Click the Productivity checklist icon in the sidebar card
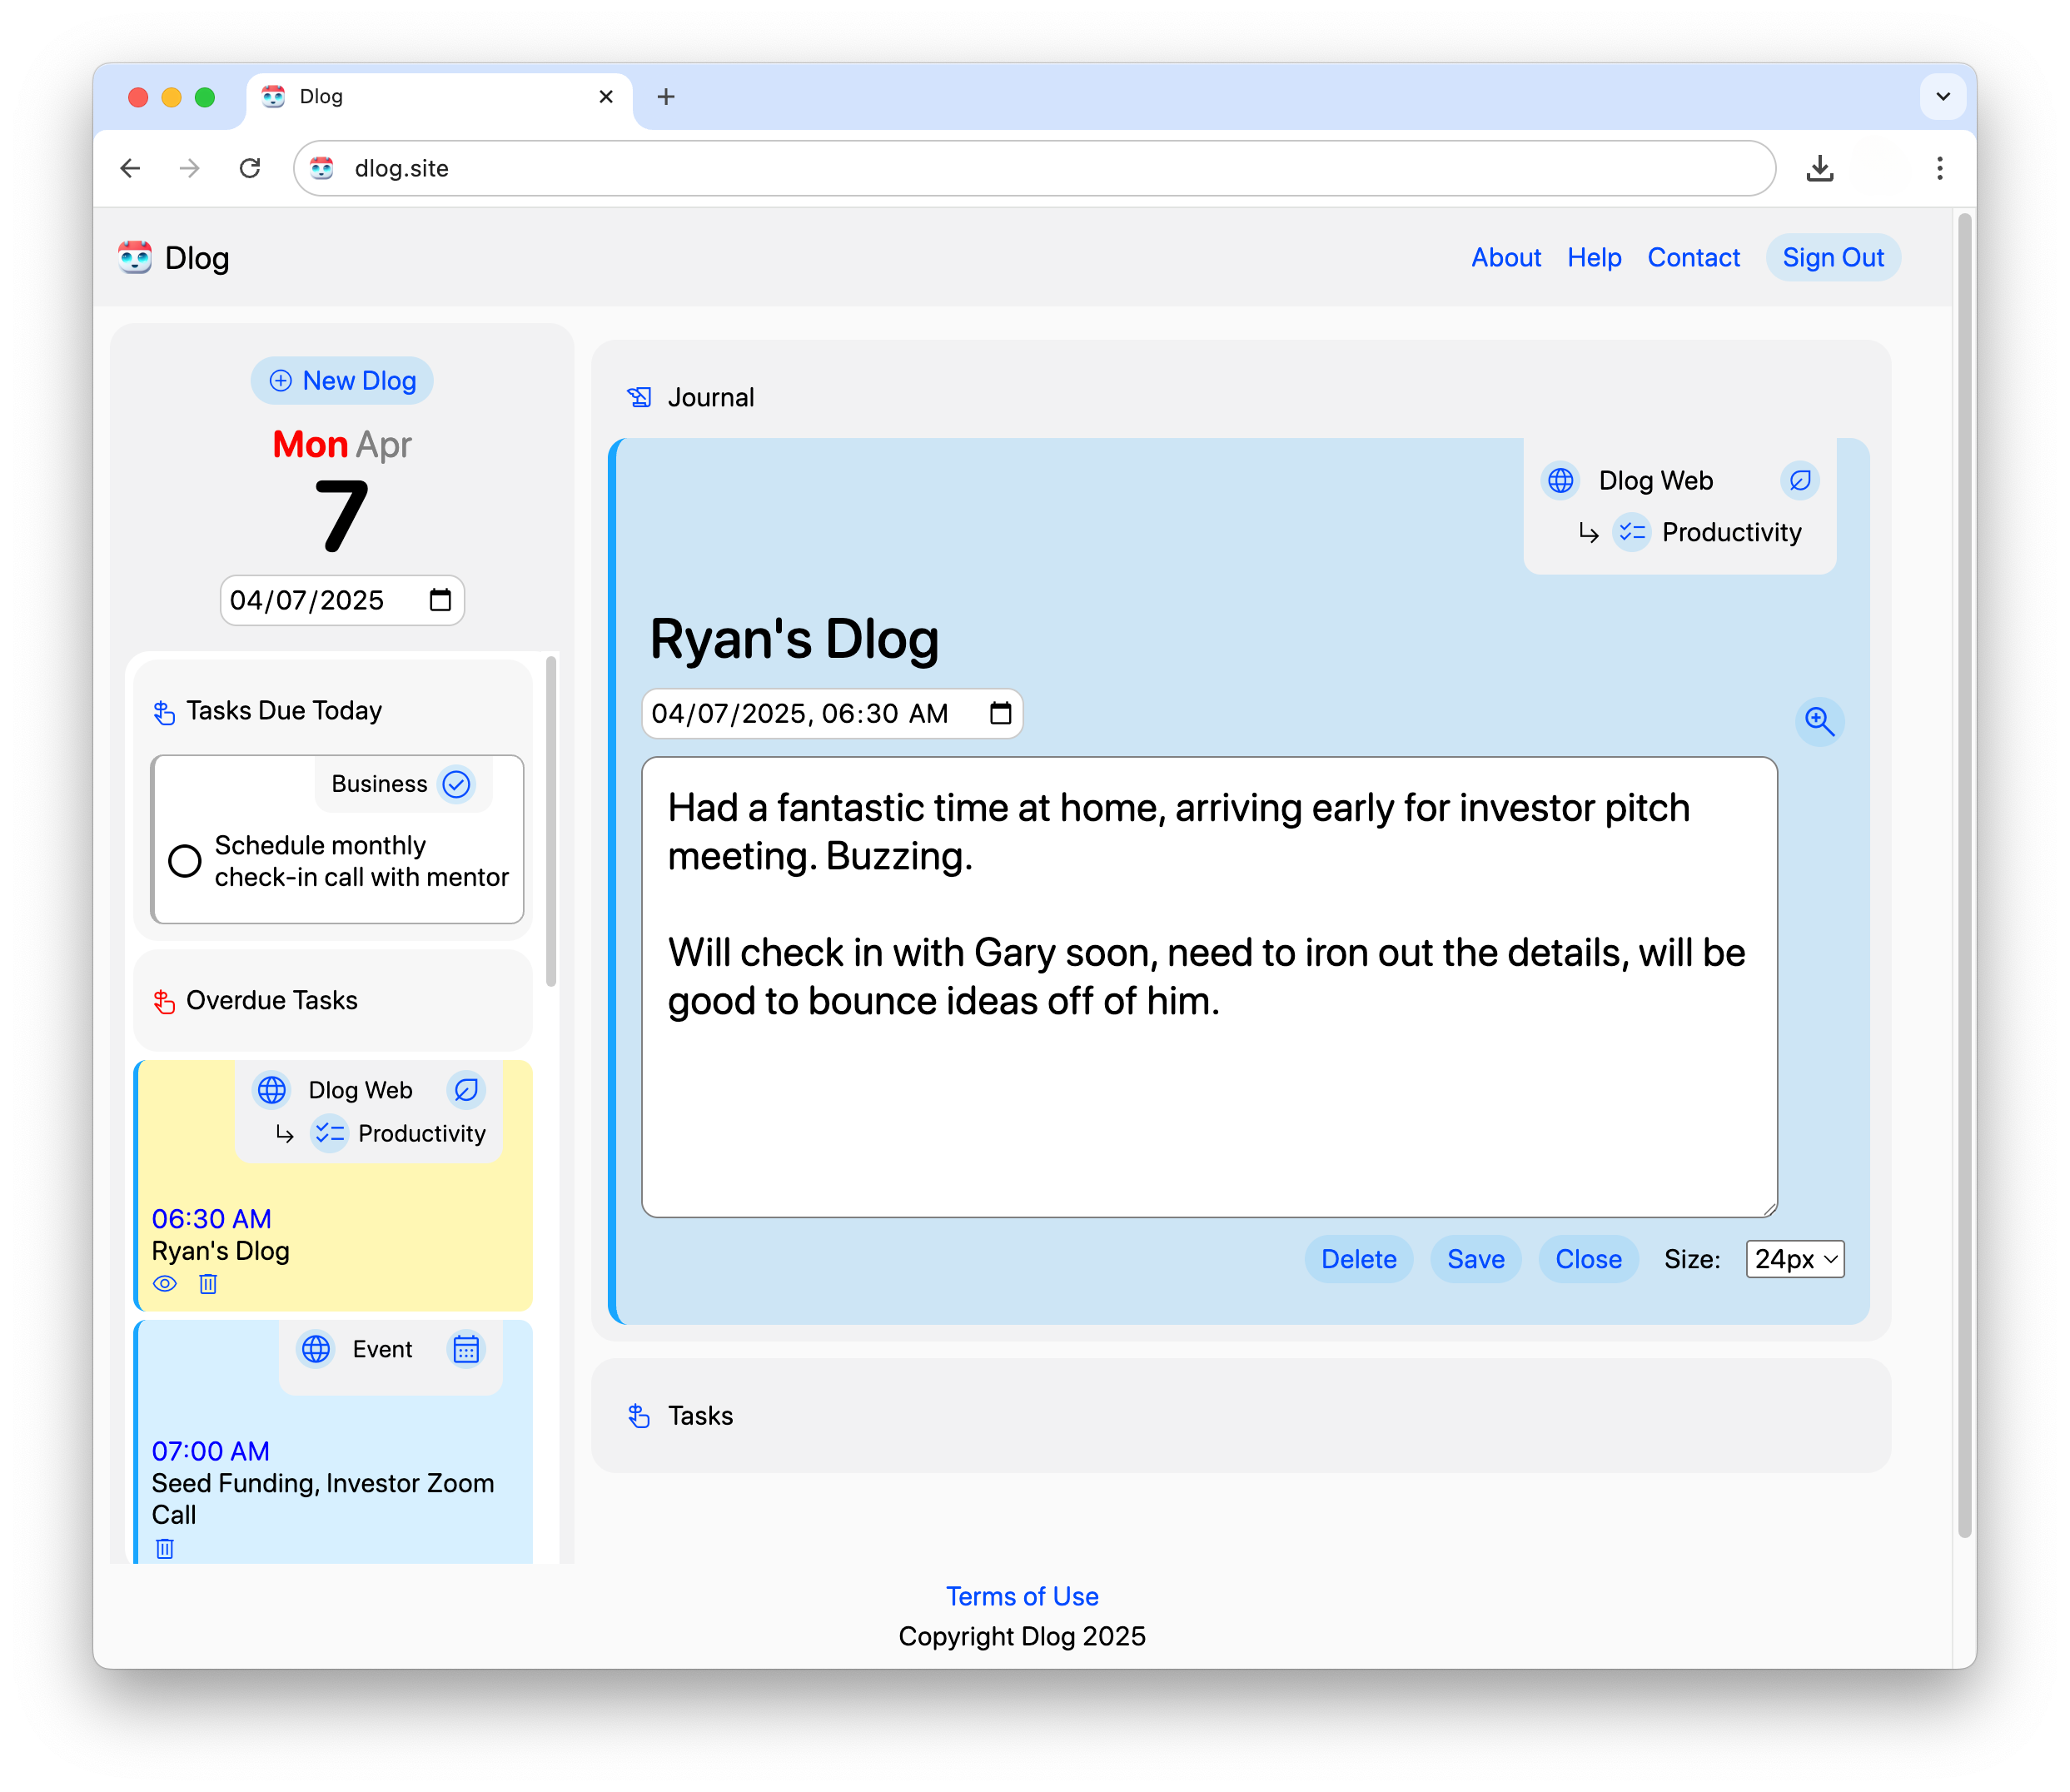This screenshot has width=2070, height=1792. [x=329, y=1133]
